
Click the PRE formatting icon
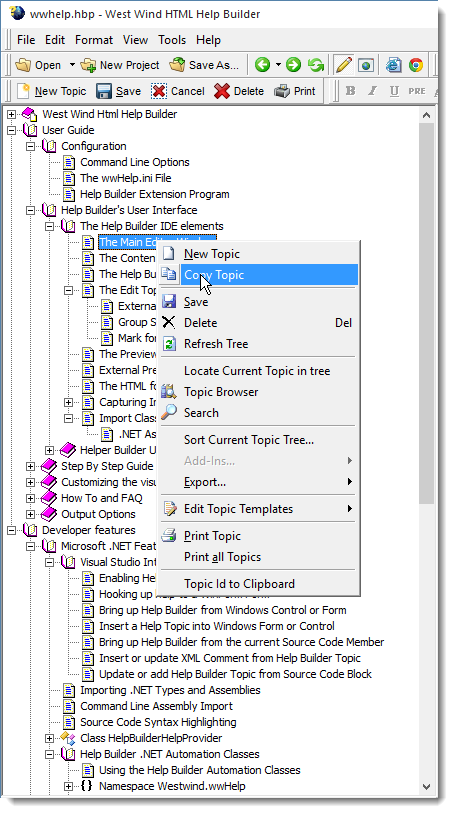pos(417,91)
